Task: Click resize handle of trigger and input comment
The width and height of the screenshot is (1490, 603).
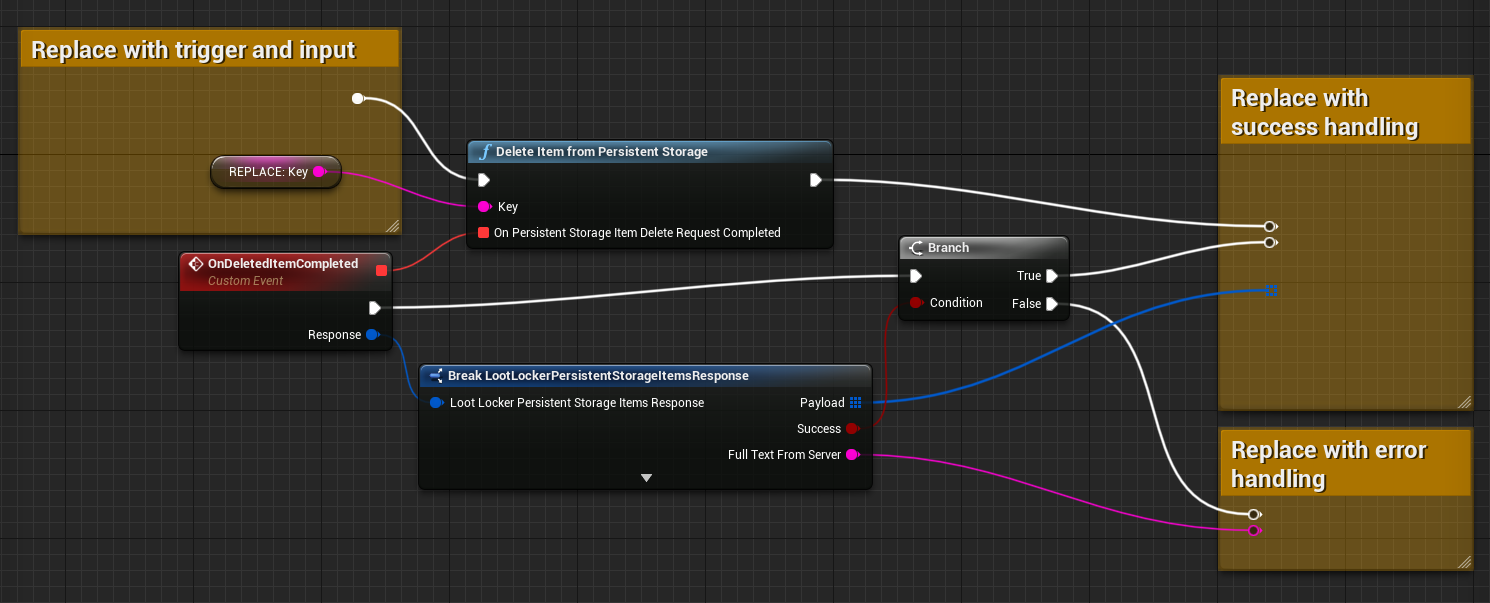Action: (392, 226)
